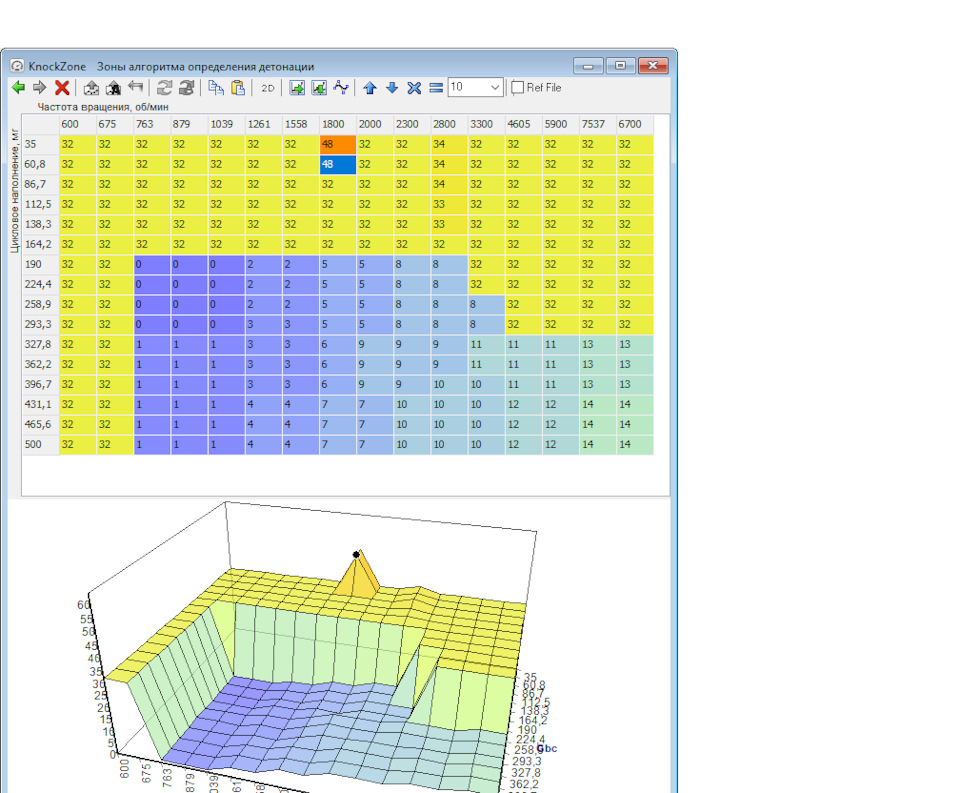Click the KnockZone window title icon
This screenshot has height=793, width=960.
[17, 66]
